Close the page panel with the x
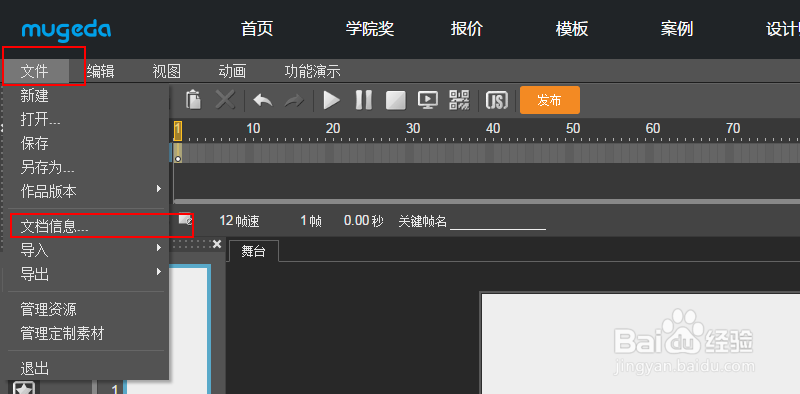 [217, 244]
